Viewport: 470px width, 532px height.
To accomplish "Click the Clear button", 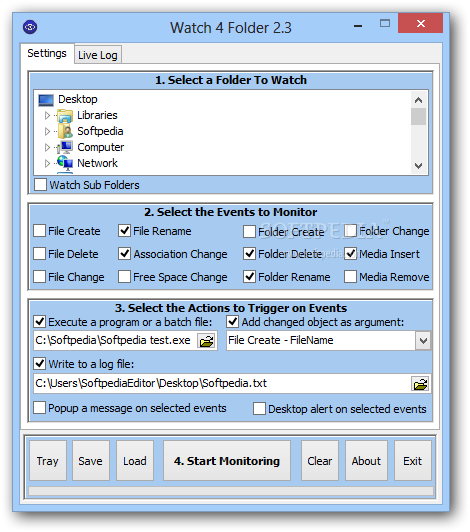I will click(x=320, y=461).
